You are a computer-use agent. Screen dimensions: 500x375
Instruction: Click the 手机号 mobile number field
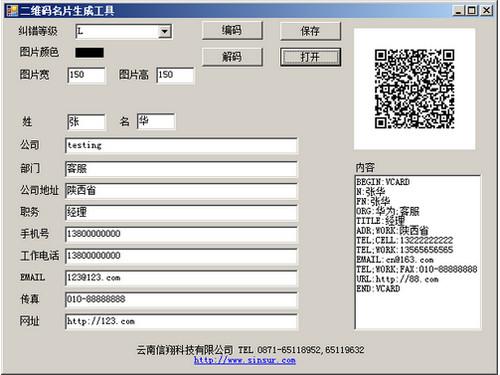pyautogui.click(x=181, y=235)
